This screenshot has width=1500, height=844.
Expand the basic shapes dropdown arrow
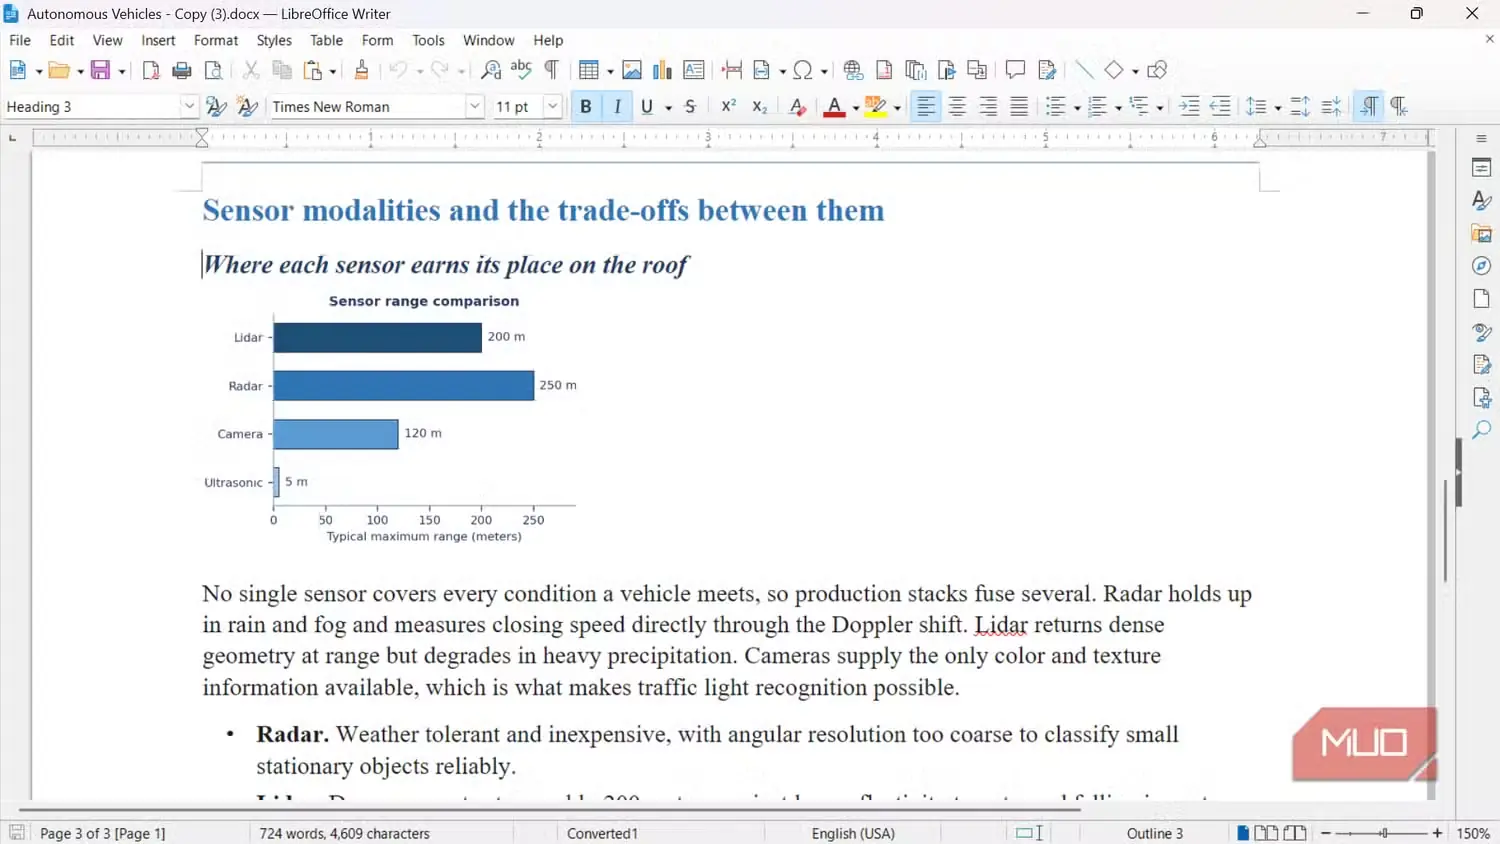(x=1135, y=71)
